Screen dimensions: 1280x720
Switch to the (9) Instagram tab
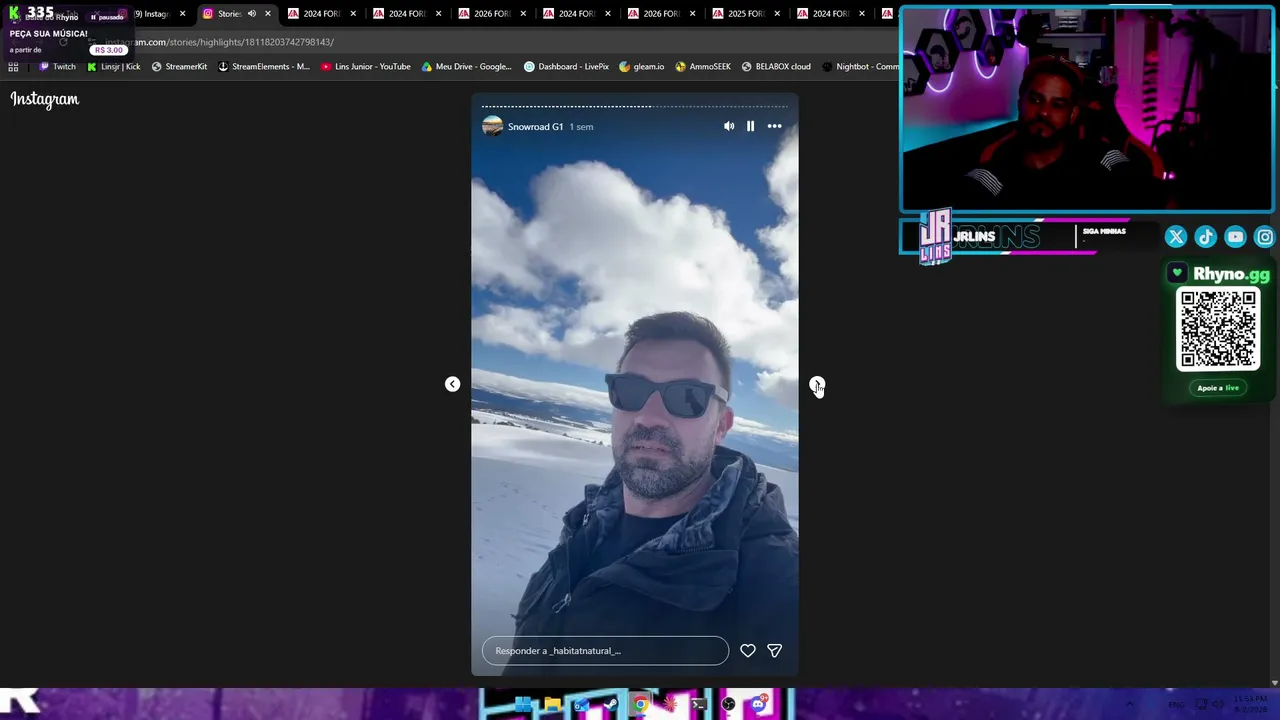pyautogui.click(x=152, y=14)
